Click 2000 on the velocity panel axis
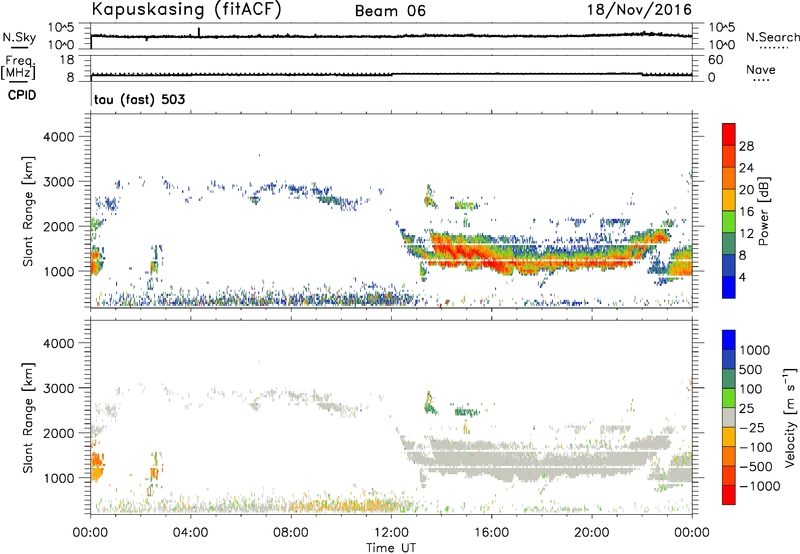800x554 pixels. pos(58,433)
